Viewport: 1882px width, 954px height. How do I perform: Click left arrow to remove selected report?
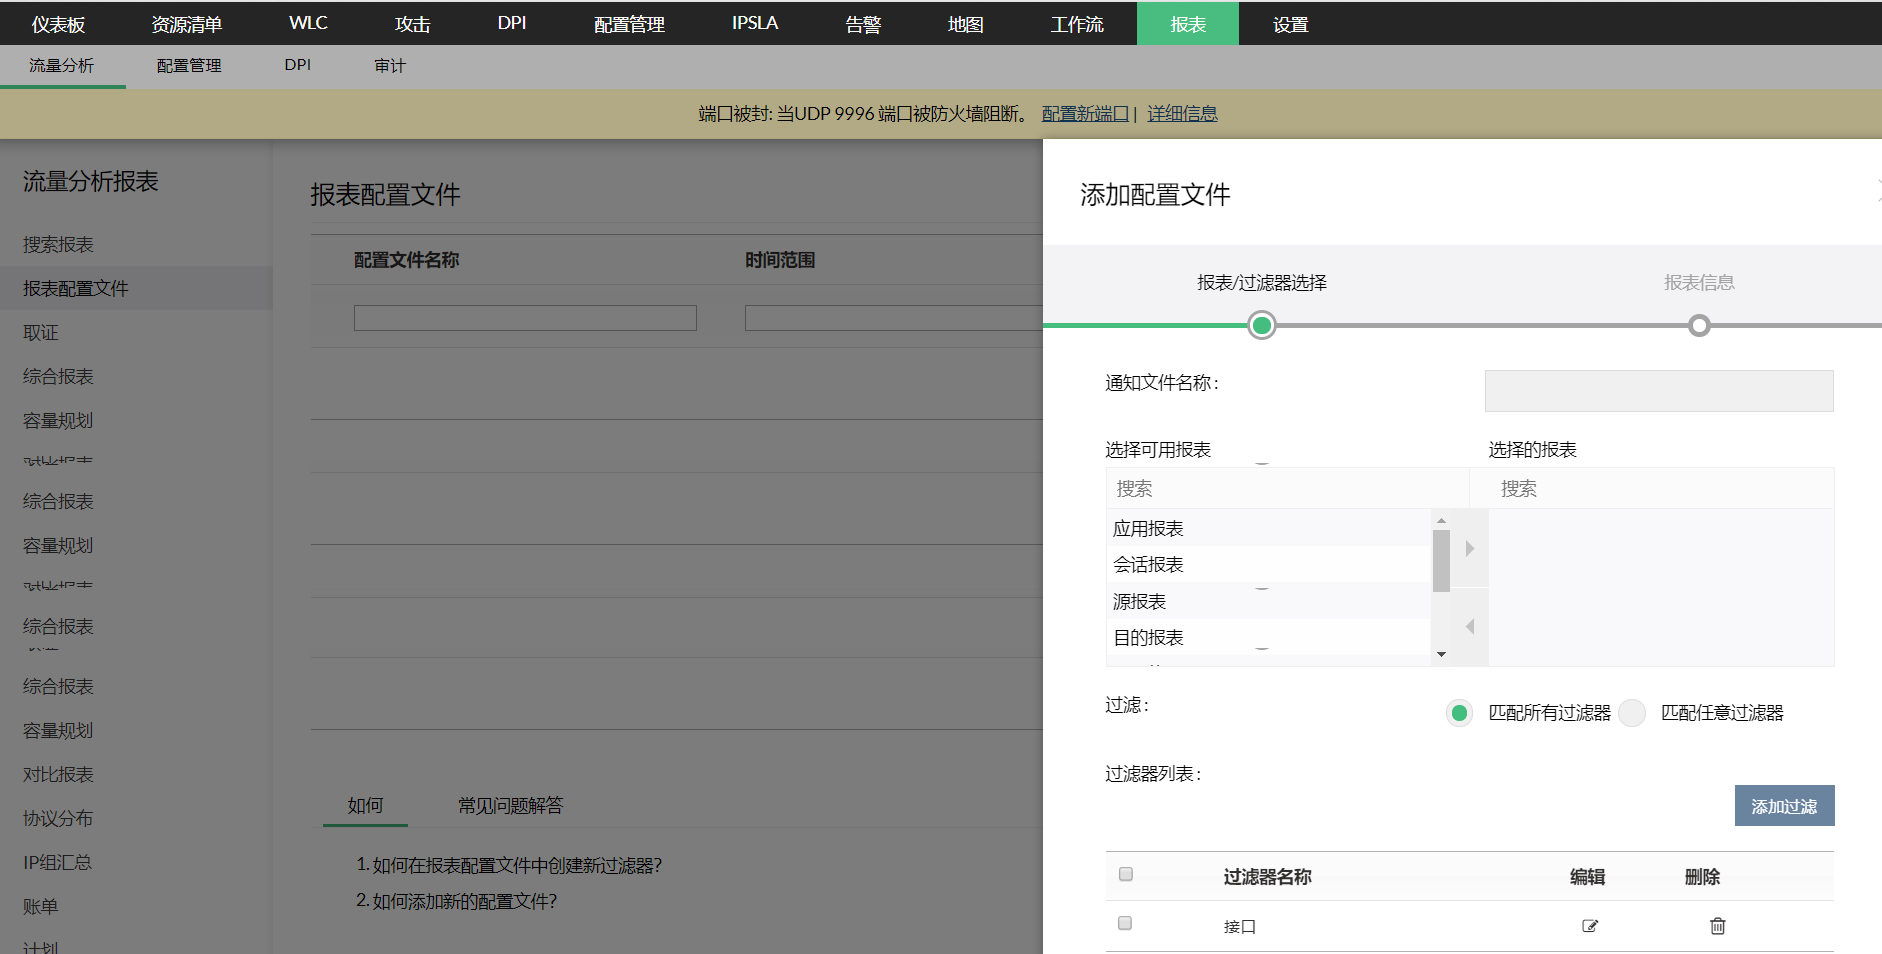tap(1469, 627)
